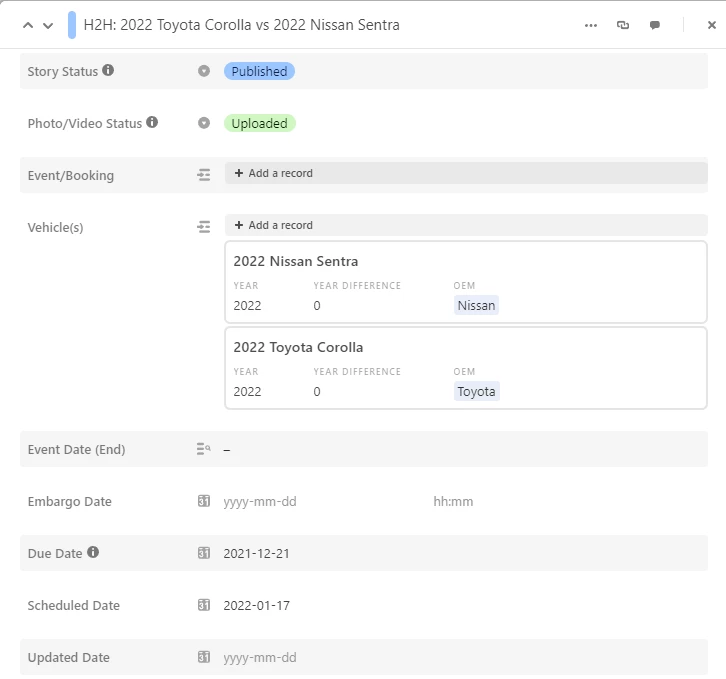This screenshot has width=726, height=679.
Task: Edit the Due Date value 2021-12-21
Action: 256,553
